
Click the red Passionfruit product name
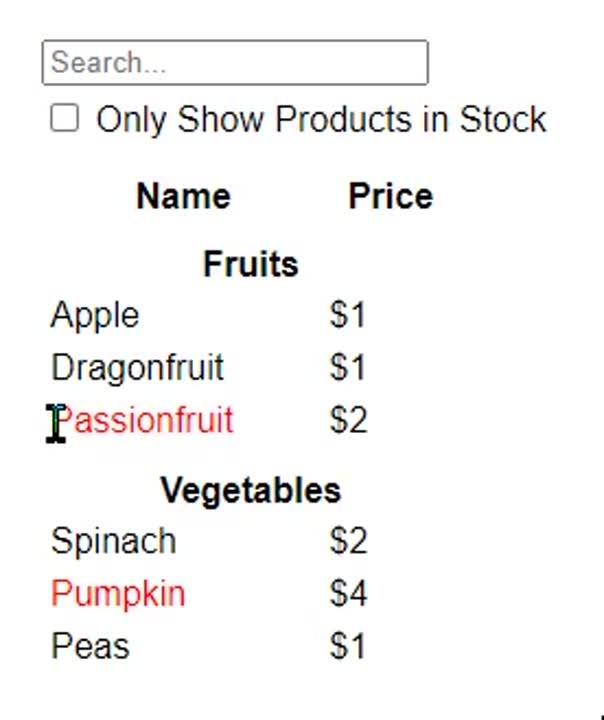(143, 420)
